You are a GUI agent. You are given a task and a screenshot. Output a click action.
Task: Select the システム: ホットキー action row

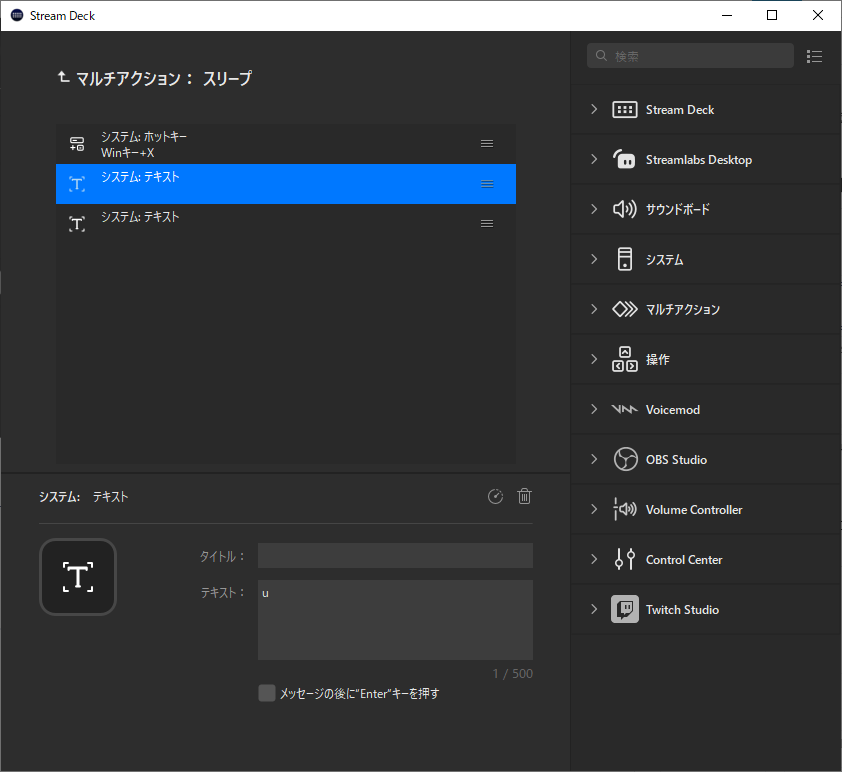point(286,144)
